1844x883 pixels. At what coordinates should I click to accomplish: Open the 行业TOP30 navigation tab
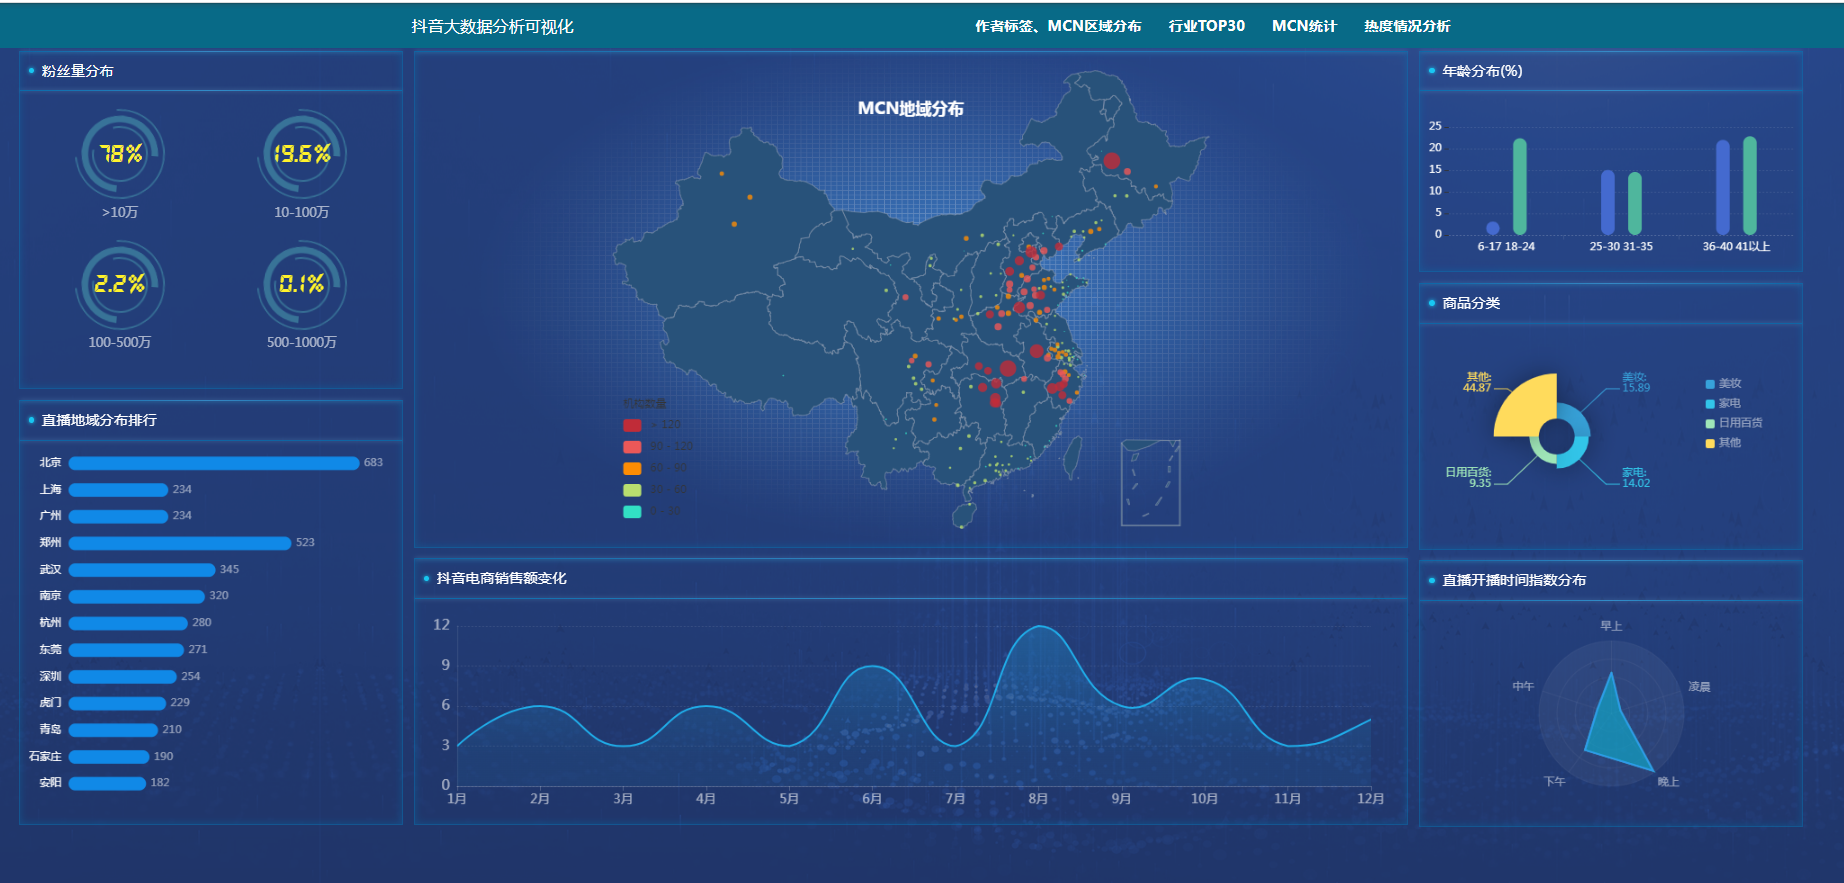1206,26
